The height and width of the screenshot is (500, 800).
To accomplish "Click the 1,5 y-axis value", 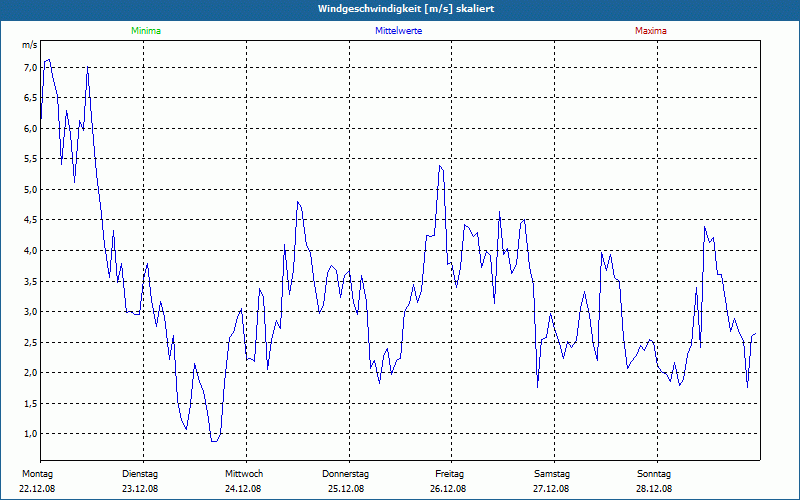I will tap(31, 404).
